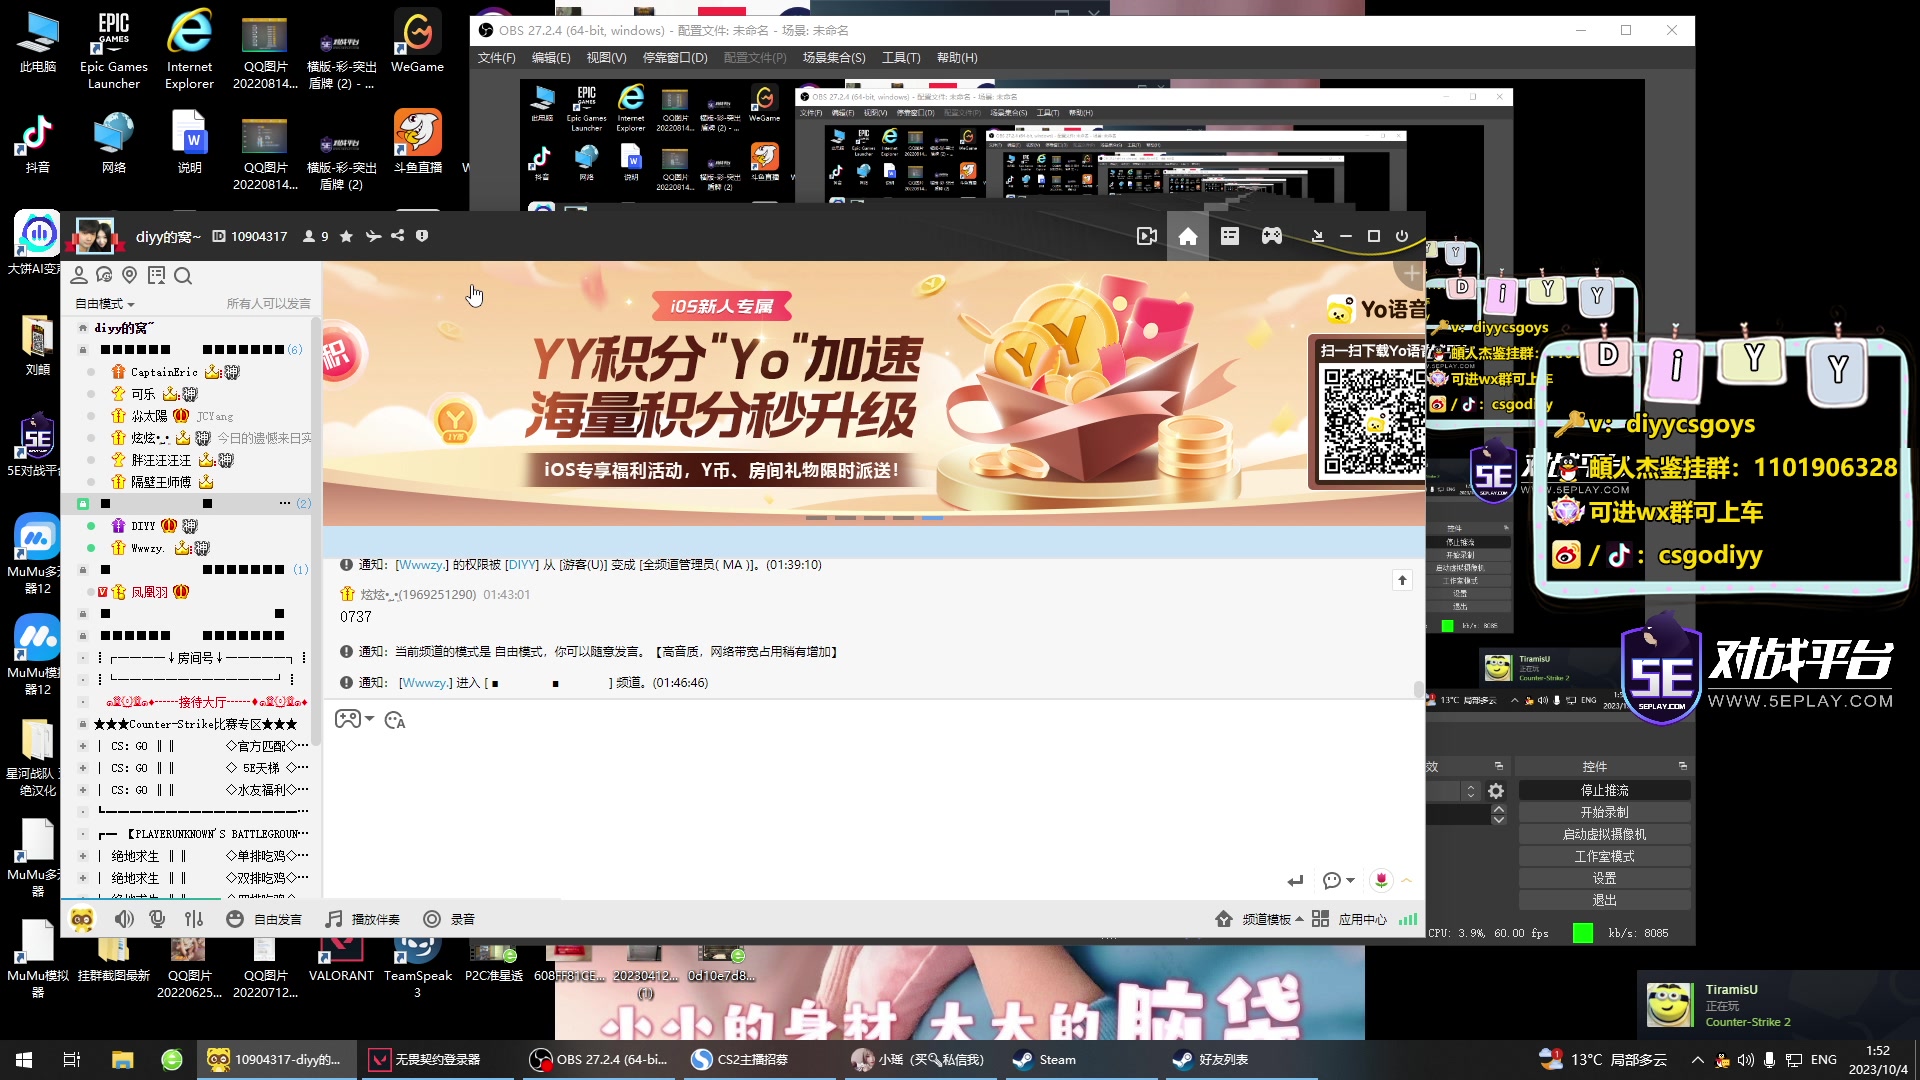This screenshot has height=1080, width=1920.
Task: Open the emoji font icon in chat toolbar
Action: pos(395,720)
